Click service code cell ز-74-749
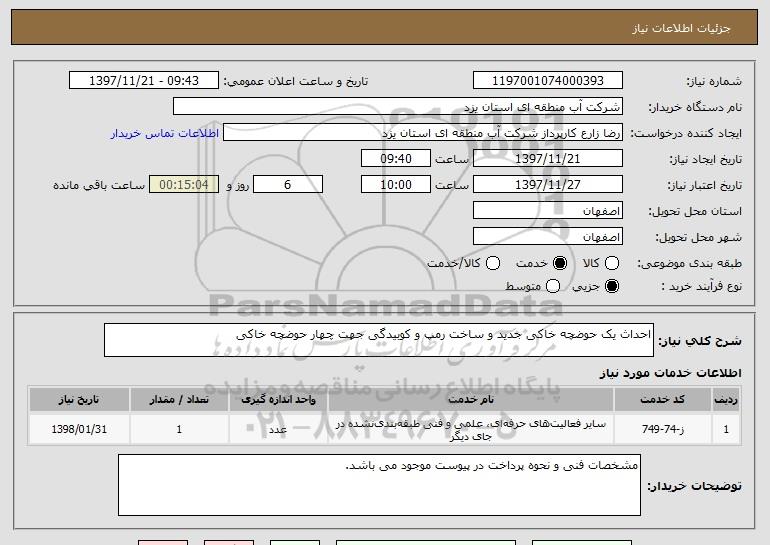 662,429
